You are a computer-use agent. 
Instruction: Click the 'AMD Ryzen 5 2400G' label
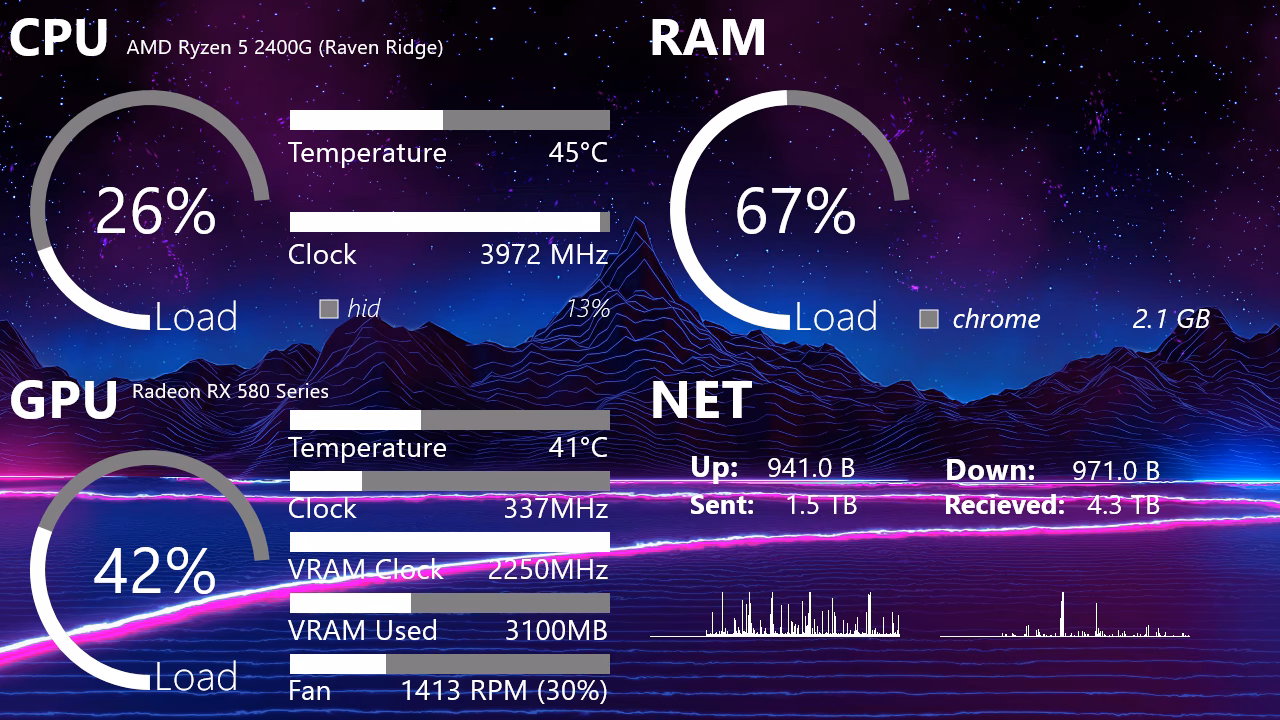(x=283, y=46)
